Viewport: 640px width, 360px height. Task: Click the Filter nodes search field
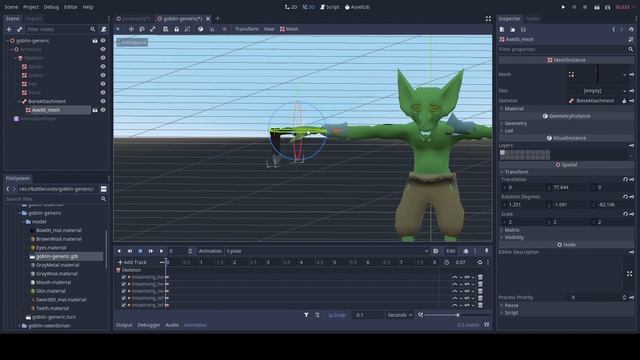click(x=61, y=29)
